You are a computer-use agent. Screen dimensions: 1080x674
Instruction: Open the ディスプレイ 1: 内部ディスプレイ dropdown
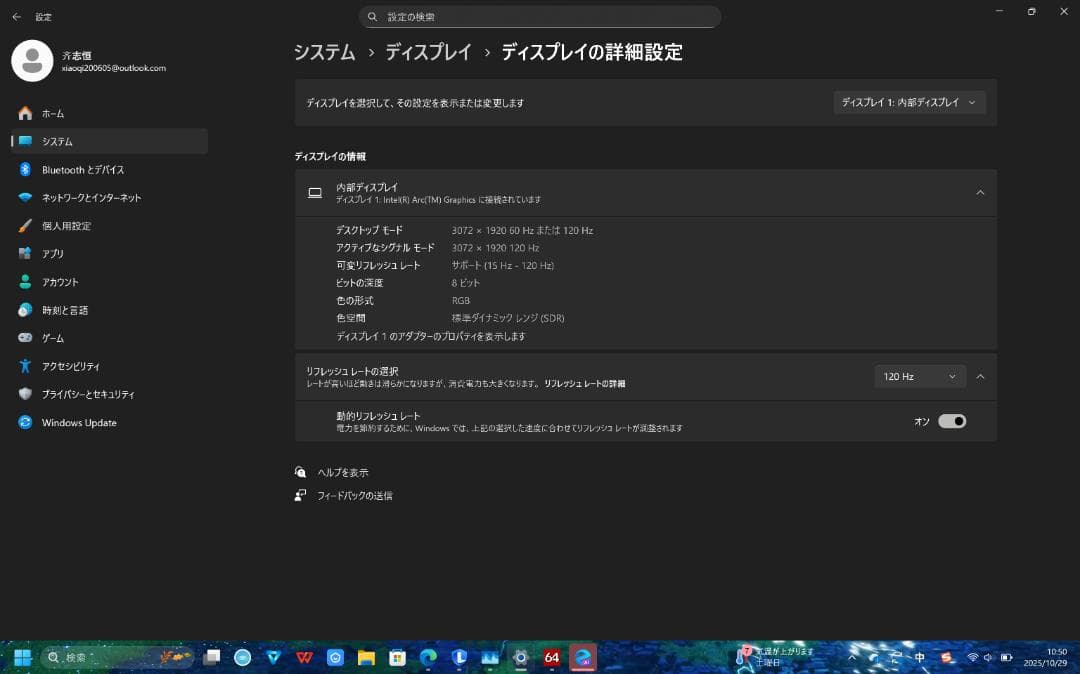(909, 102)
